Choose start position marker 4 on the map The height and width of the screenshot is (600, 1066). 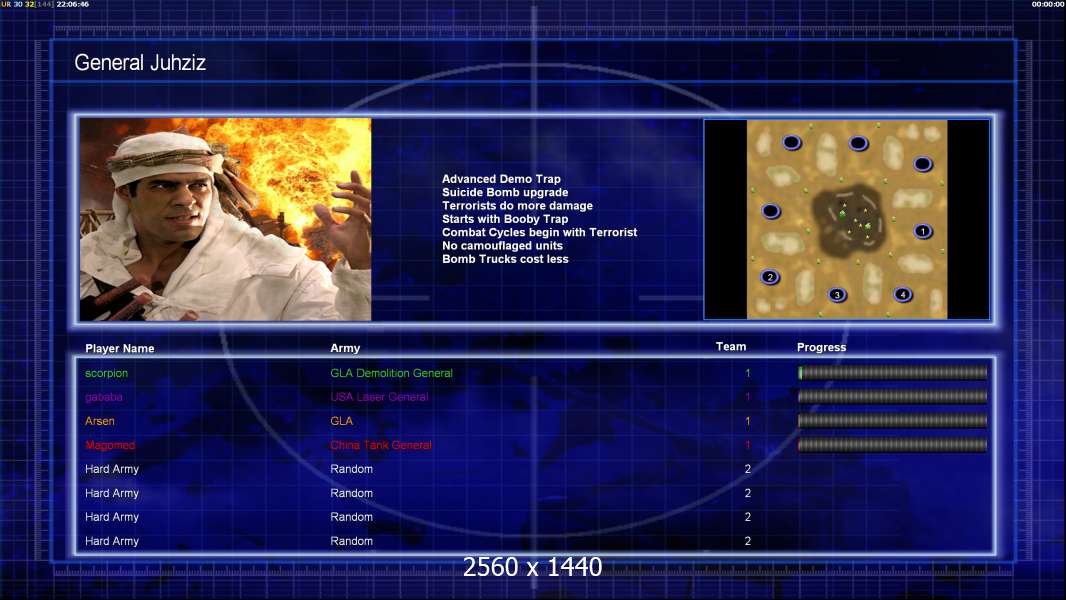(902, 294)
